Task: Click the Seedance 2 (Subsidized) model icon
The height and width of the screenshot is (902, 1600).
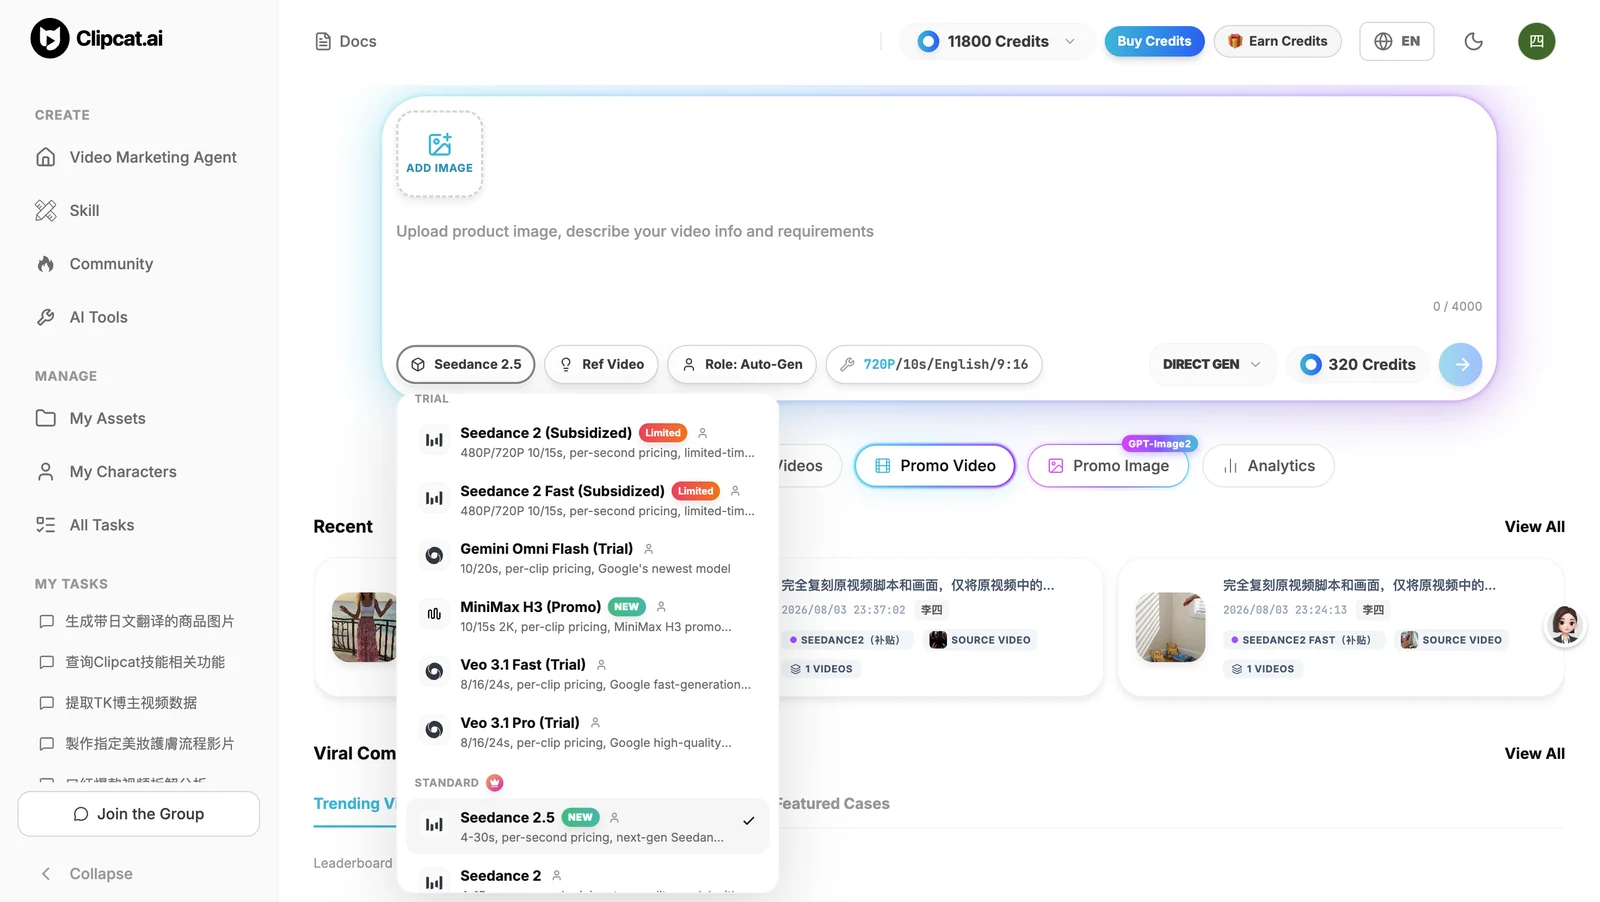Action: [434, 440]
